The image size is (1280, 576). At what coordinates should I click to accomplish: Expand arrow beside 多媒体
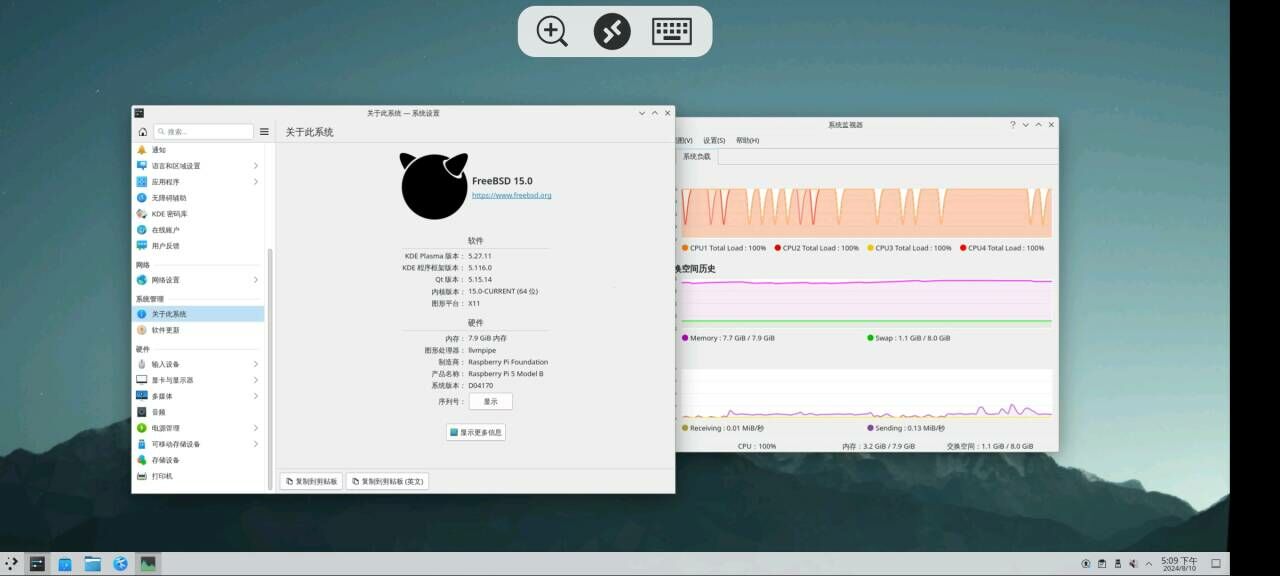[256, 396]
